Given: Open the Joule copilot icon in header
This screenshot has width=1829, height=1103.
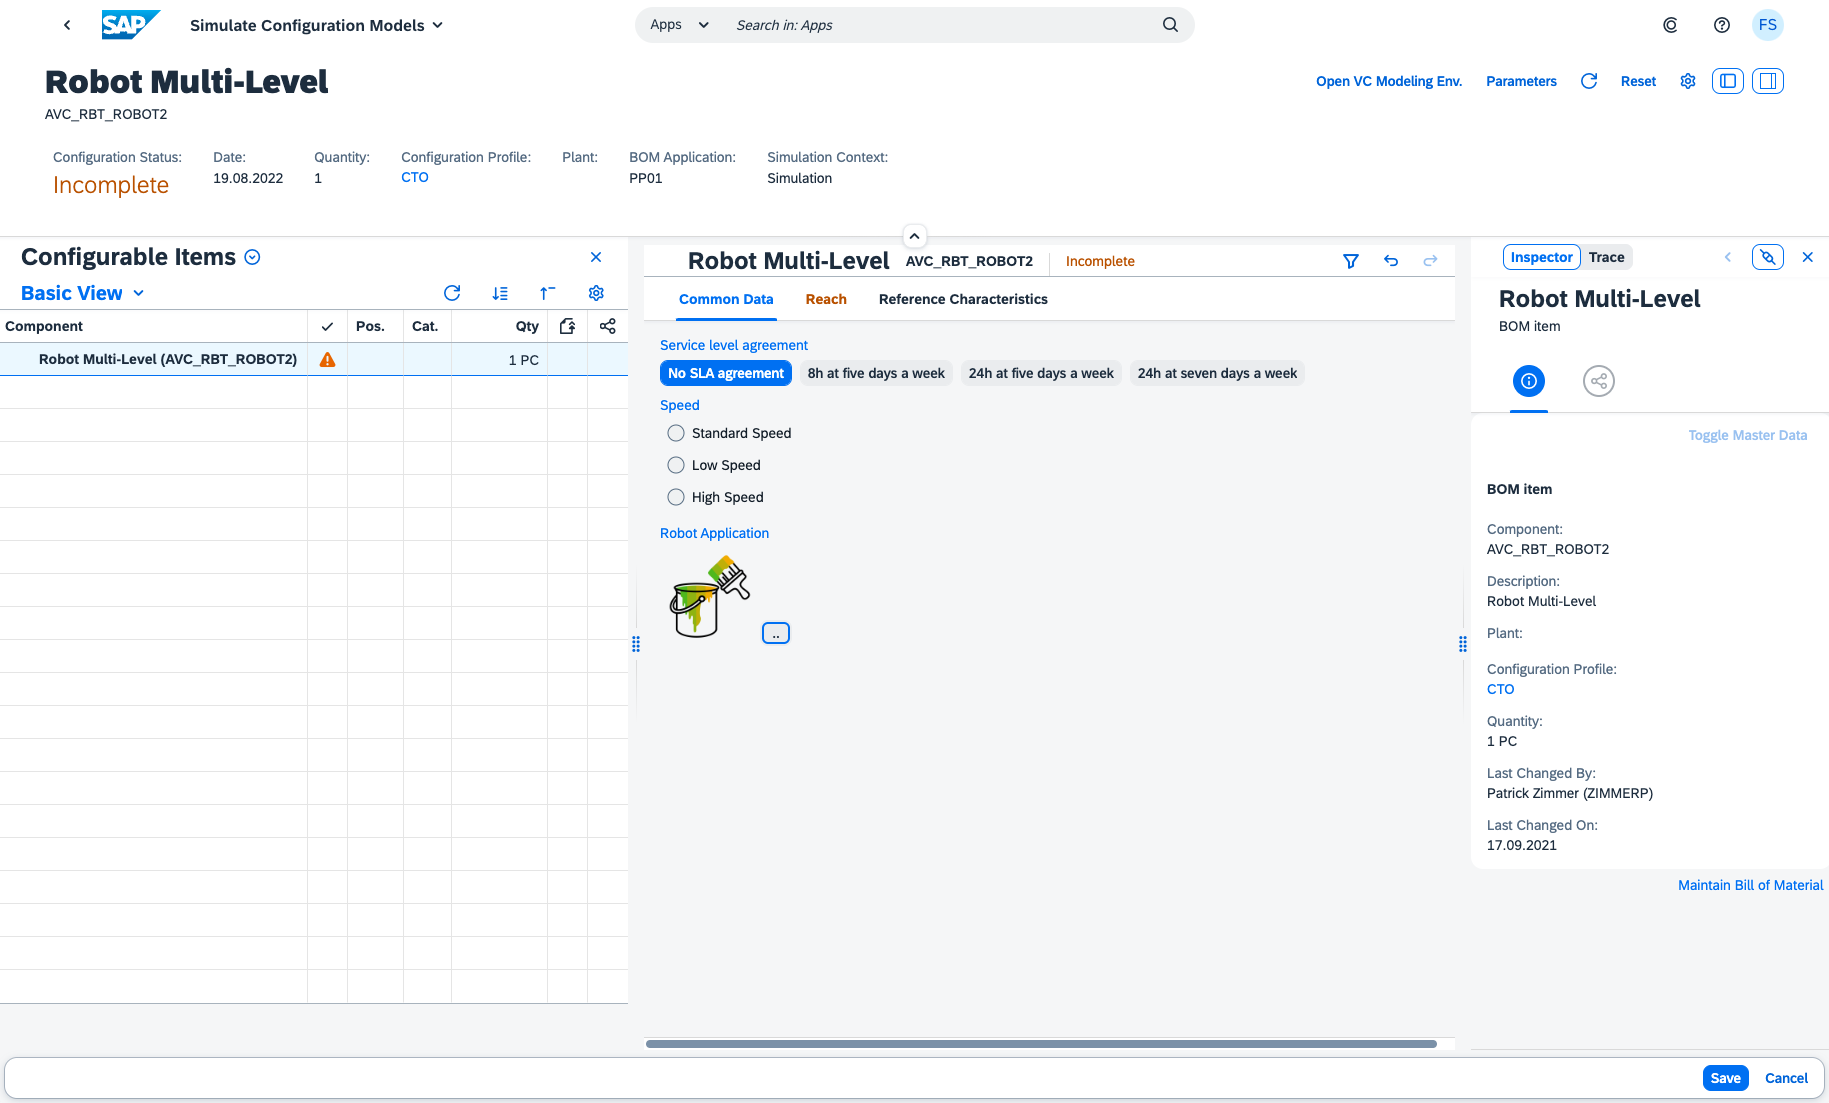Looking at the screenshot, I should 1670,25.
